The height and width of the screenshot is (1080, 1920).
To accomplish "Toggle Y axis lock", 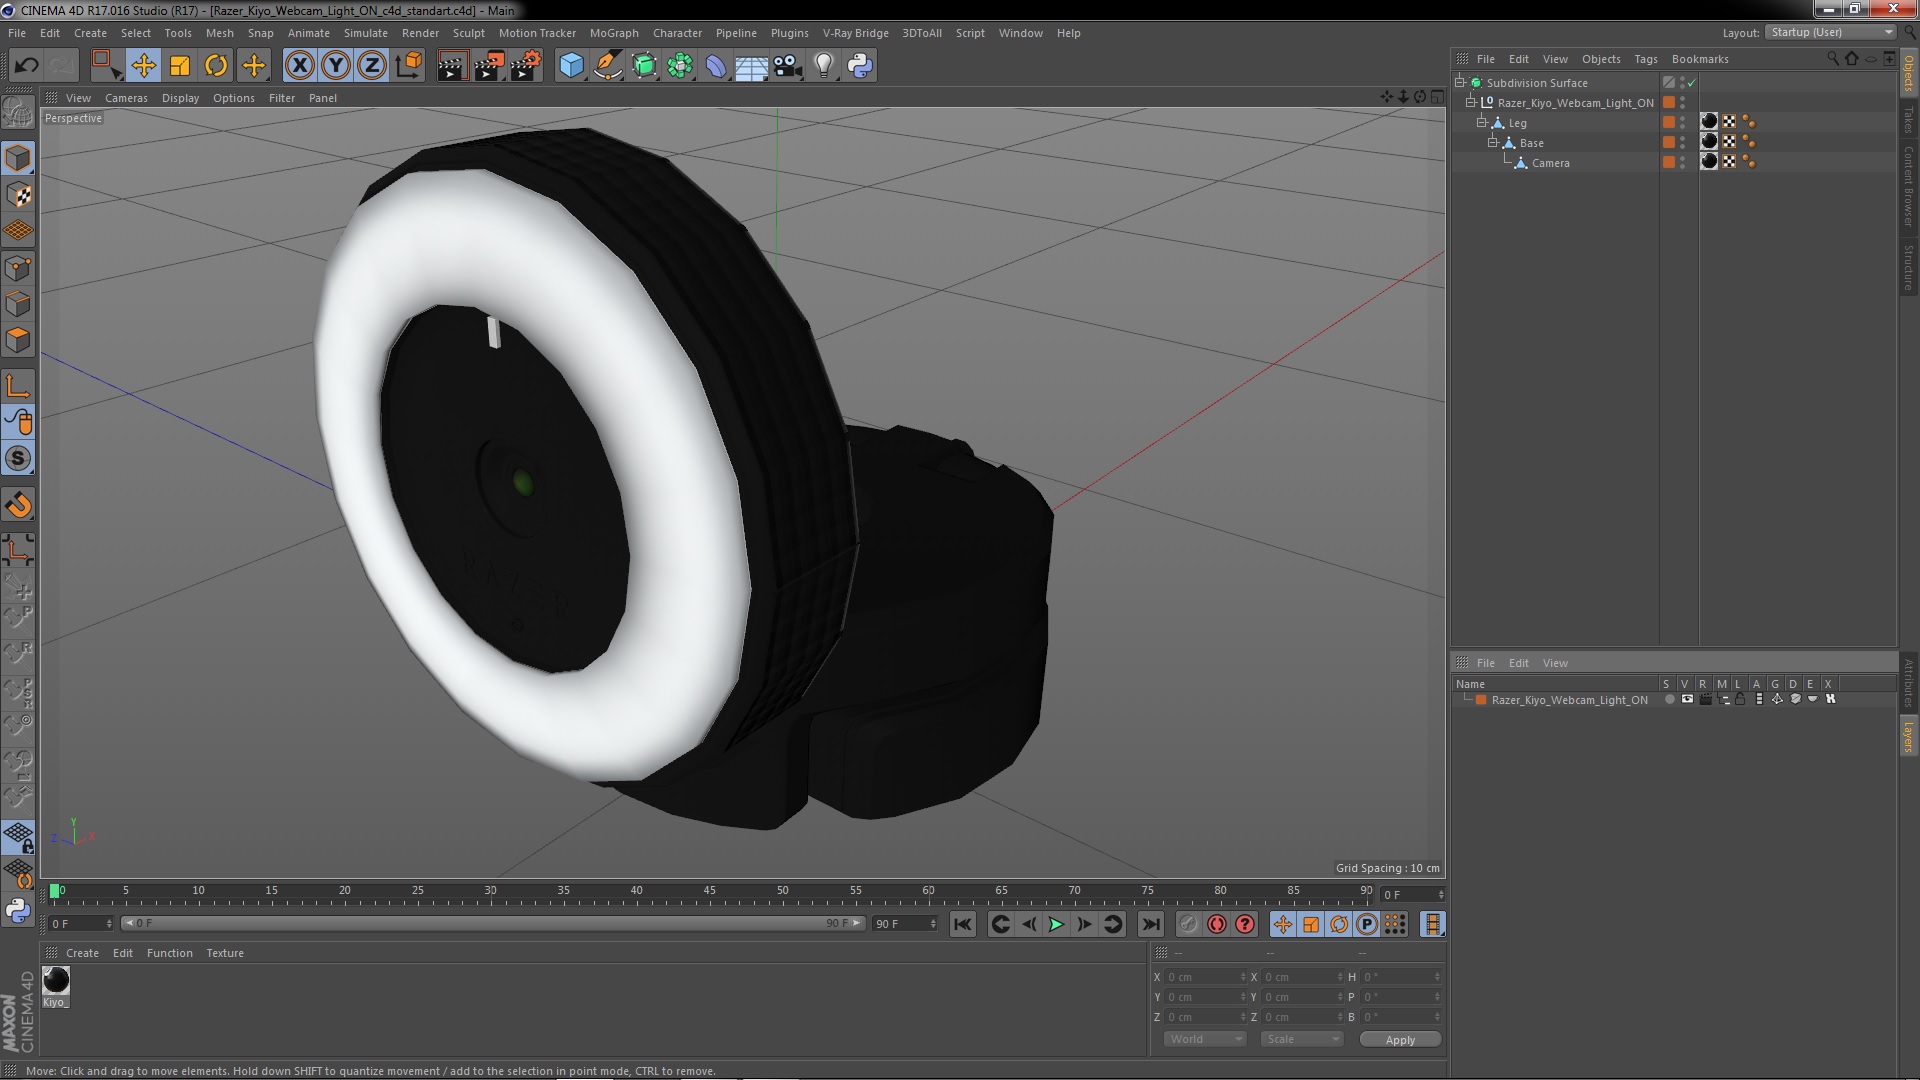I will tap(336, 66).
